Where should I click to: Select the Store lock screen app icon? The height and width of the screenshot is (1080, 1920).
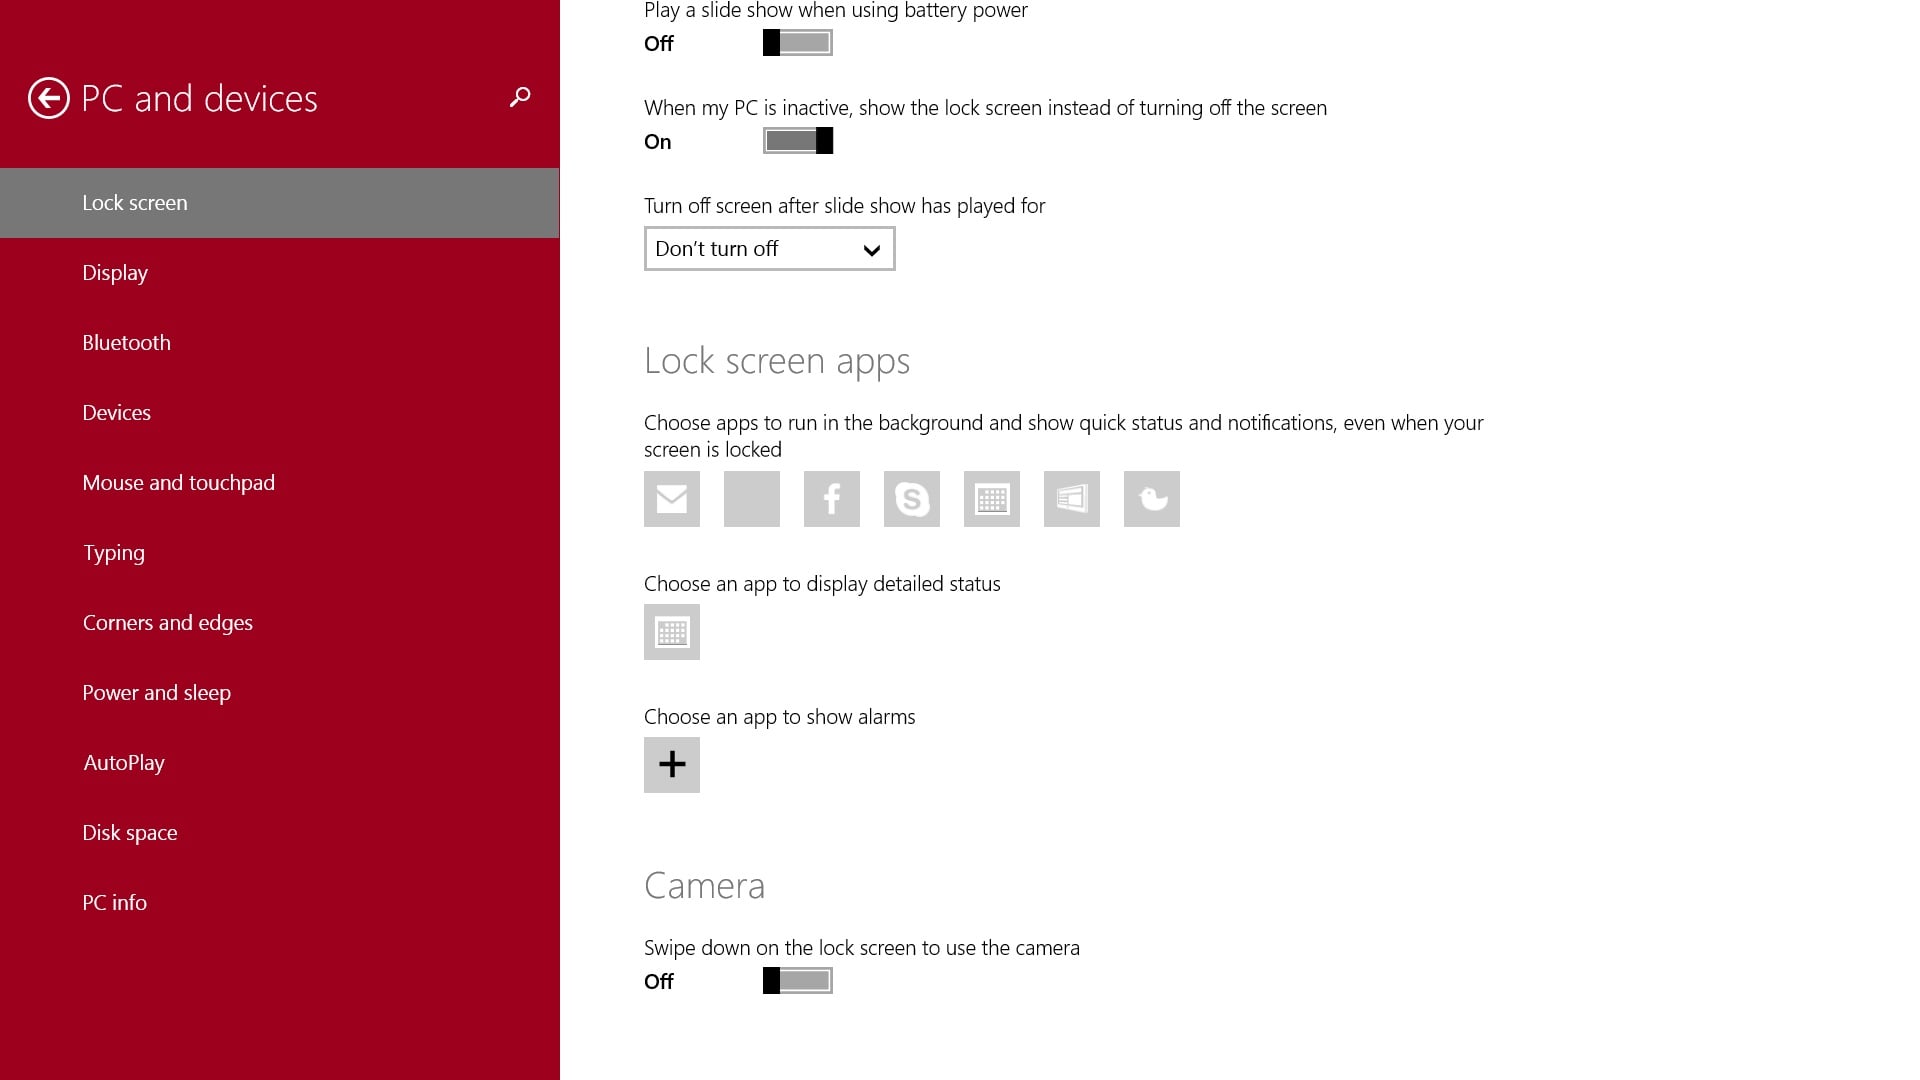1071,499
